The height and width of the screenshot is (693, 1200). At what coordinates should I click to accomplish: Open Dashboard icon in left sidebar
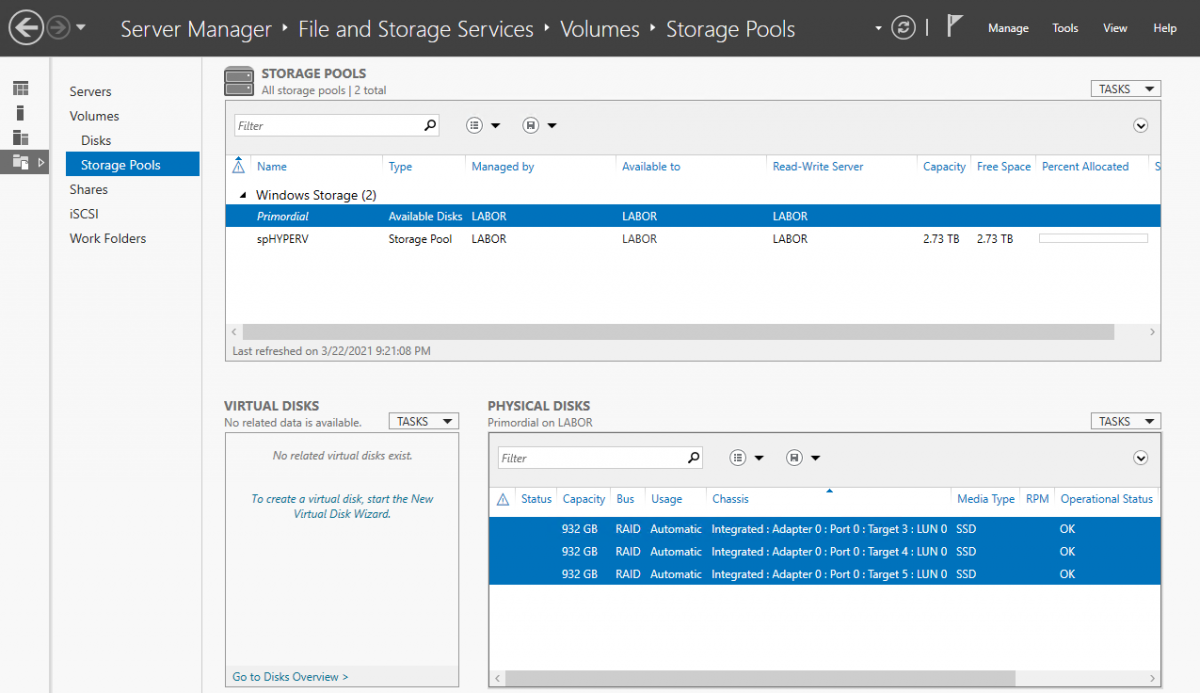21,90
